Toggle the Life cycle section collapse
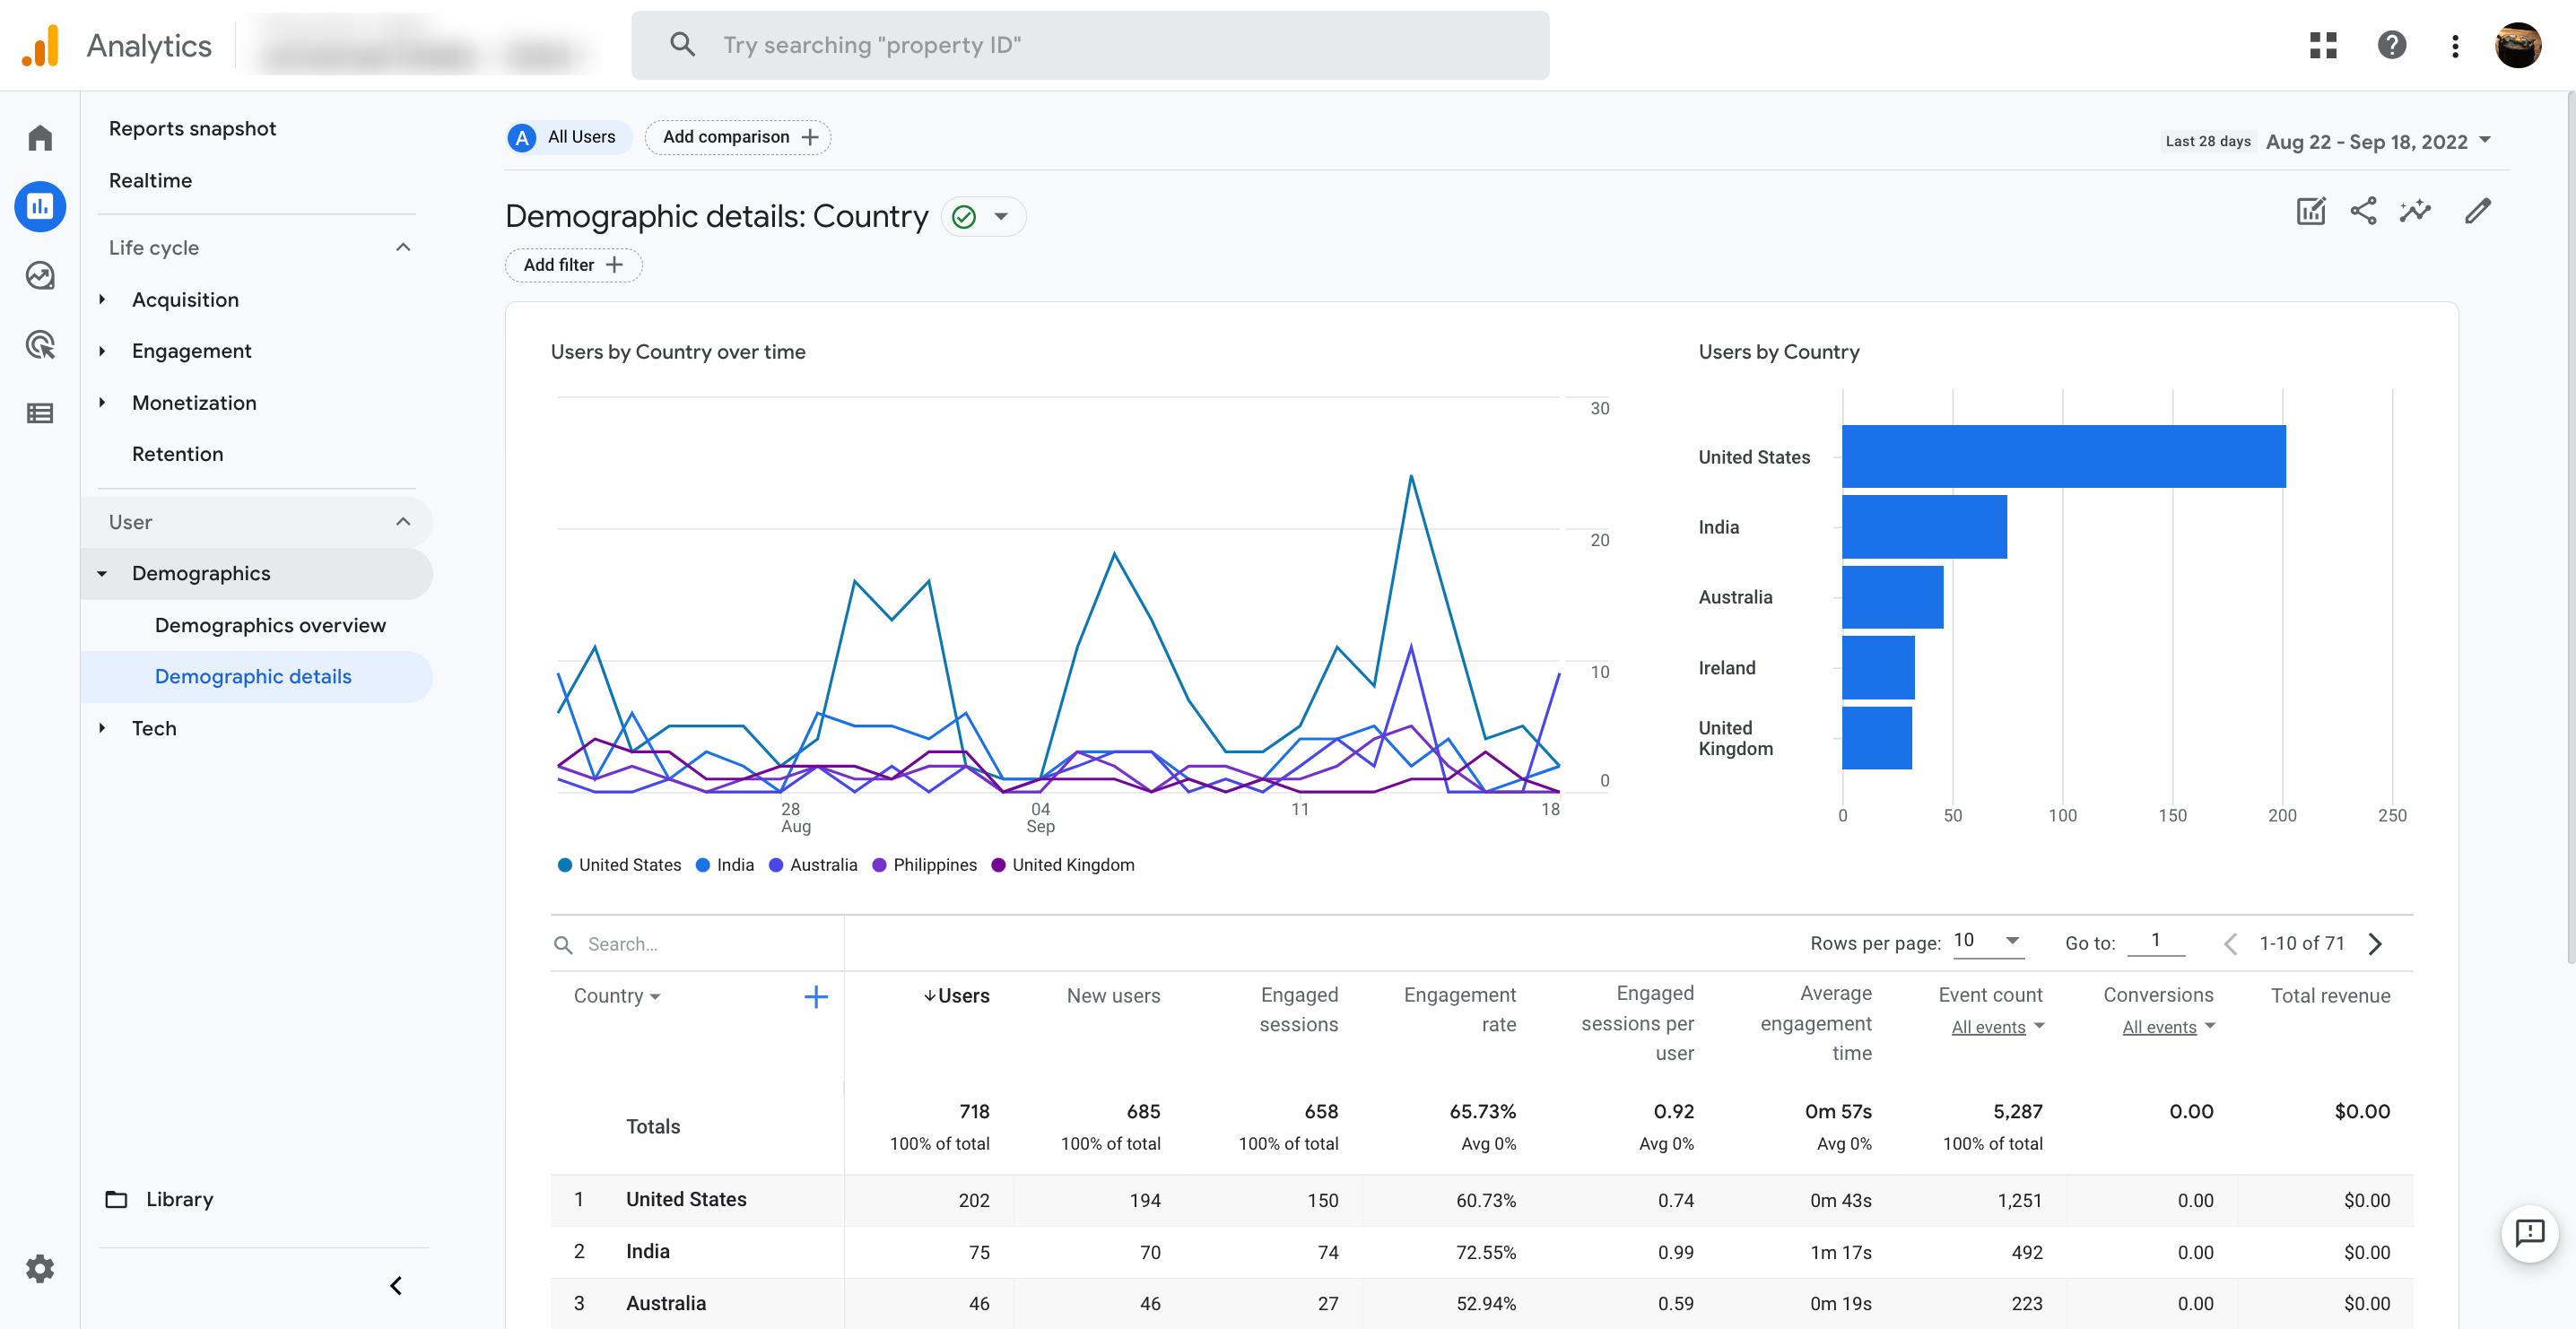This screenshot has width=2576, height=1329. (402, 246)
